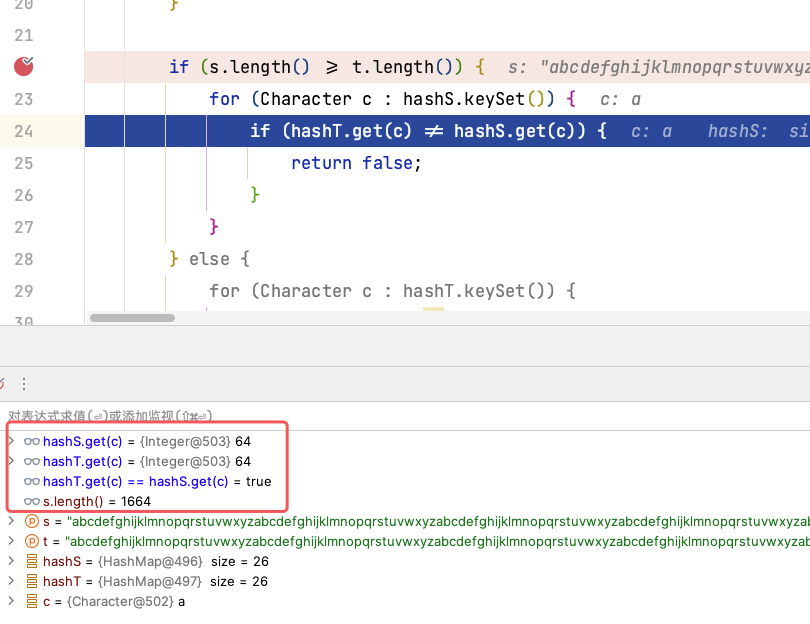This screenshot has height=624, width=810.
Task: Focus the evaluate expression input field
Action: pyautogui.click(x=405, y=416)
